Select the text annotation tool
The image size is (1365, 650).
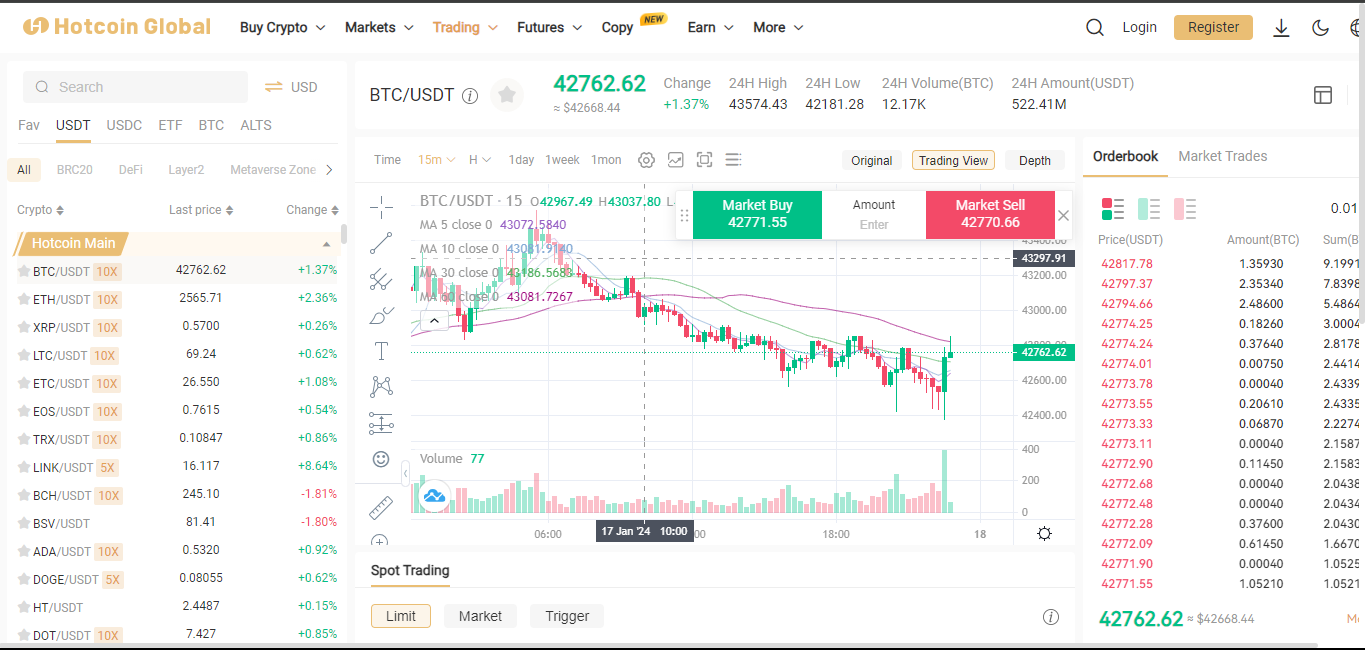click(381, 351)
